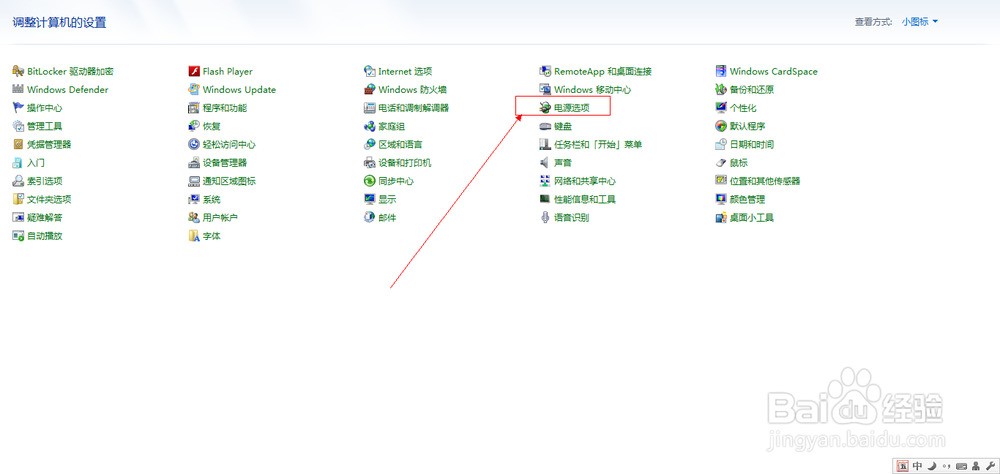Open the 用户帐户 user accounts link
Viewport: 1000px width, 474px height.
220,218
